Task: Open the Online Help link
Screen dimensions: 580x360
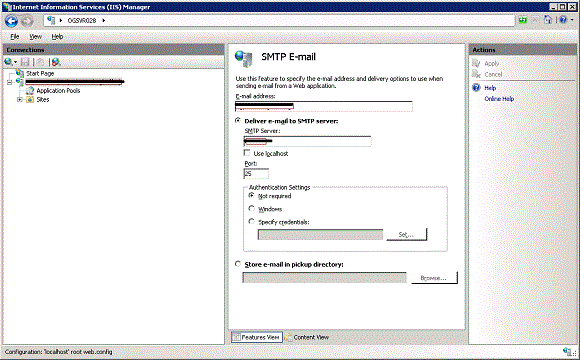Action: pyautogui.click(x=499, y=99)
